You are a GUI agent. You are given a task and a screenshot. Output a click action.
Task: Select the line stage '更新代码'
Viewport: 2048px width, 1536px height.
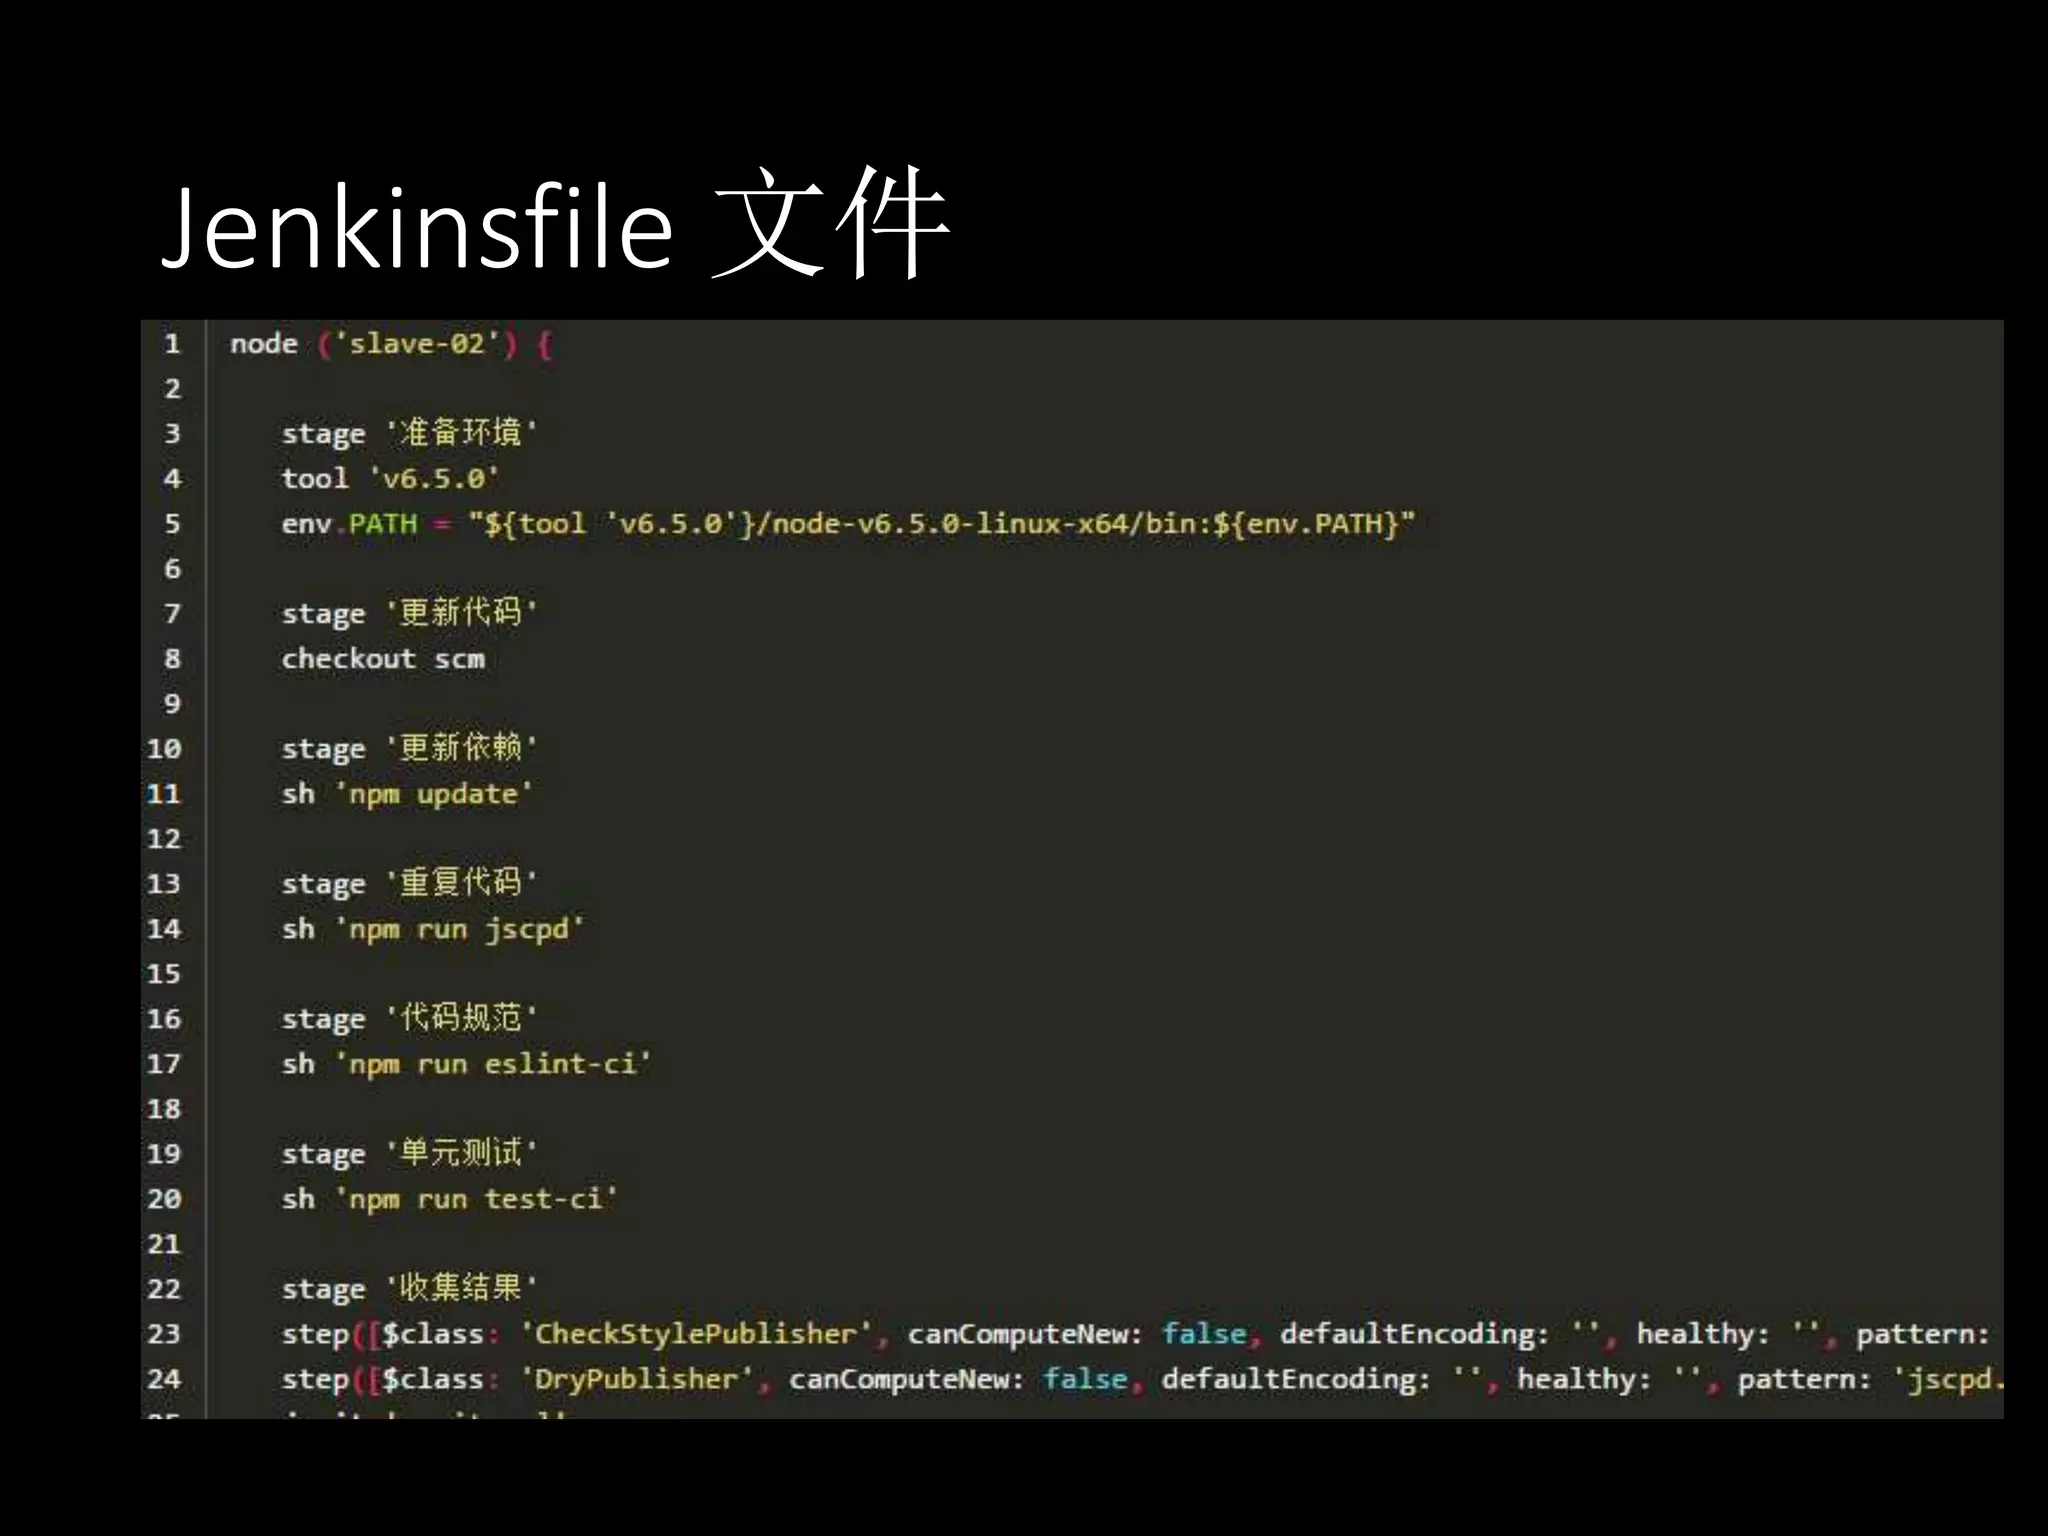coord(409,613)
